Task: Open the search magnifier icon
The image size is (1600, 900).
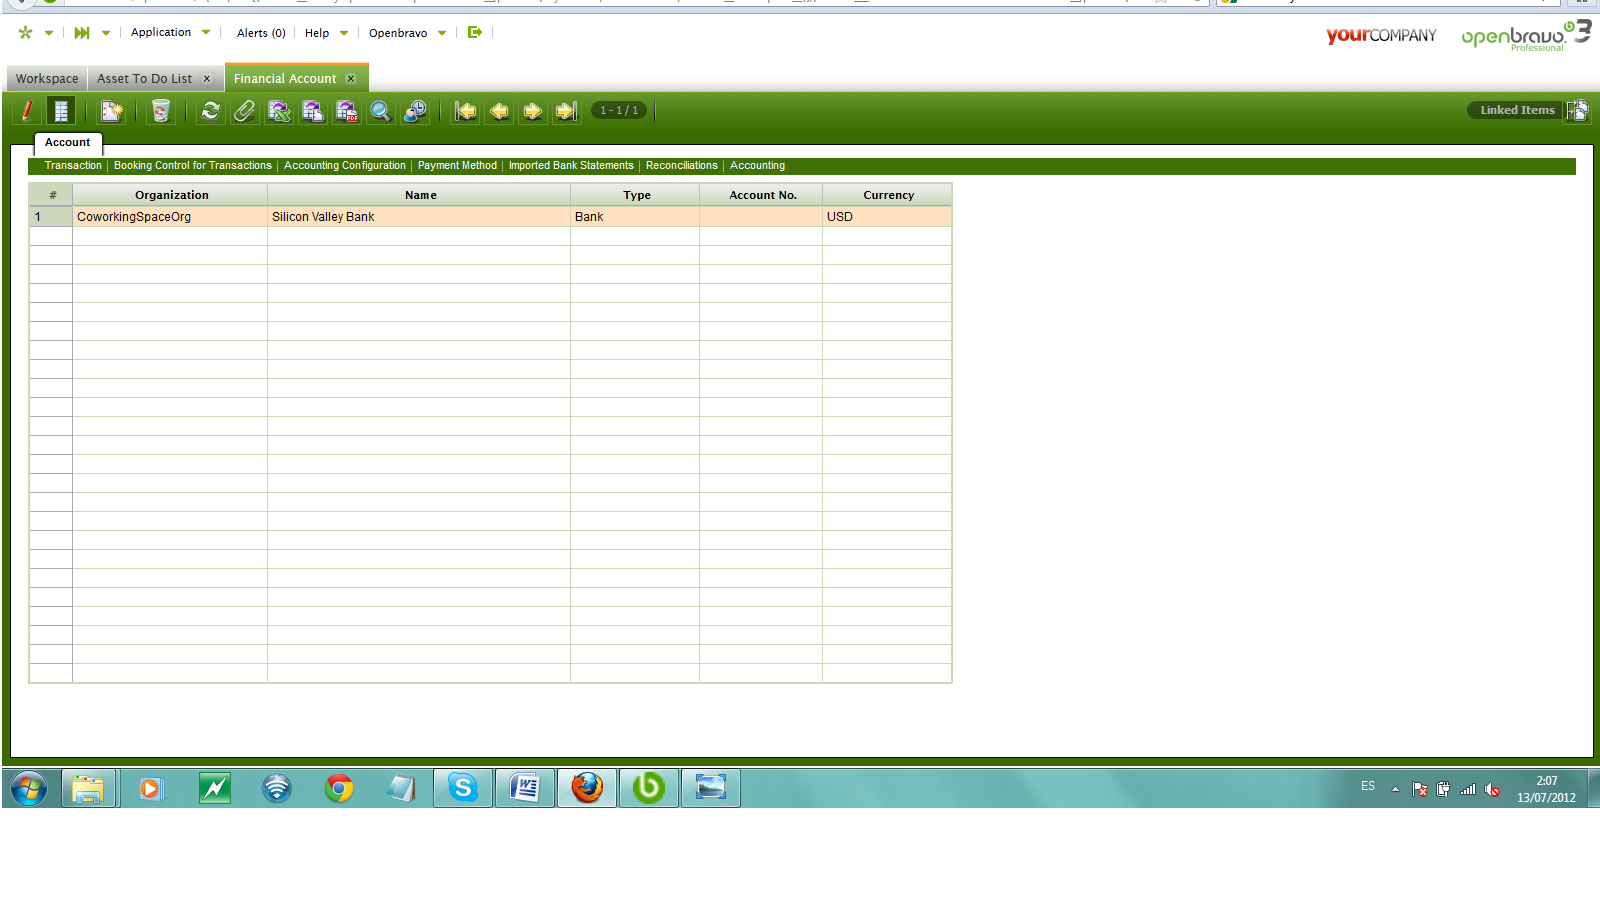Action: point(380,111)
